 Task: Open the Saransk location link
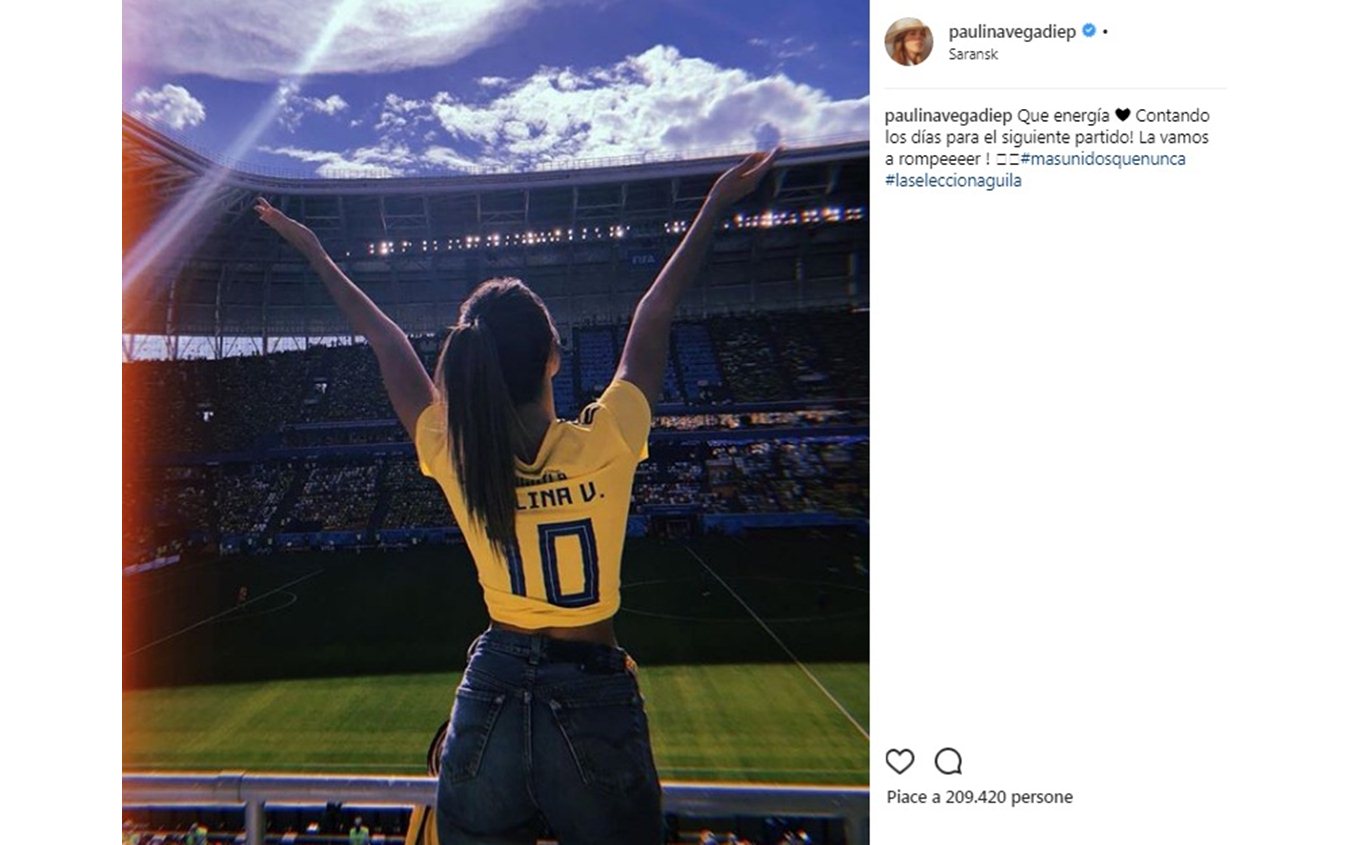pos(973,54)
